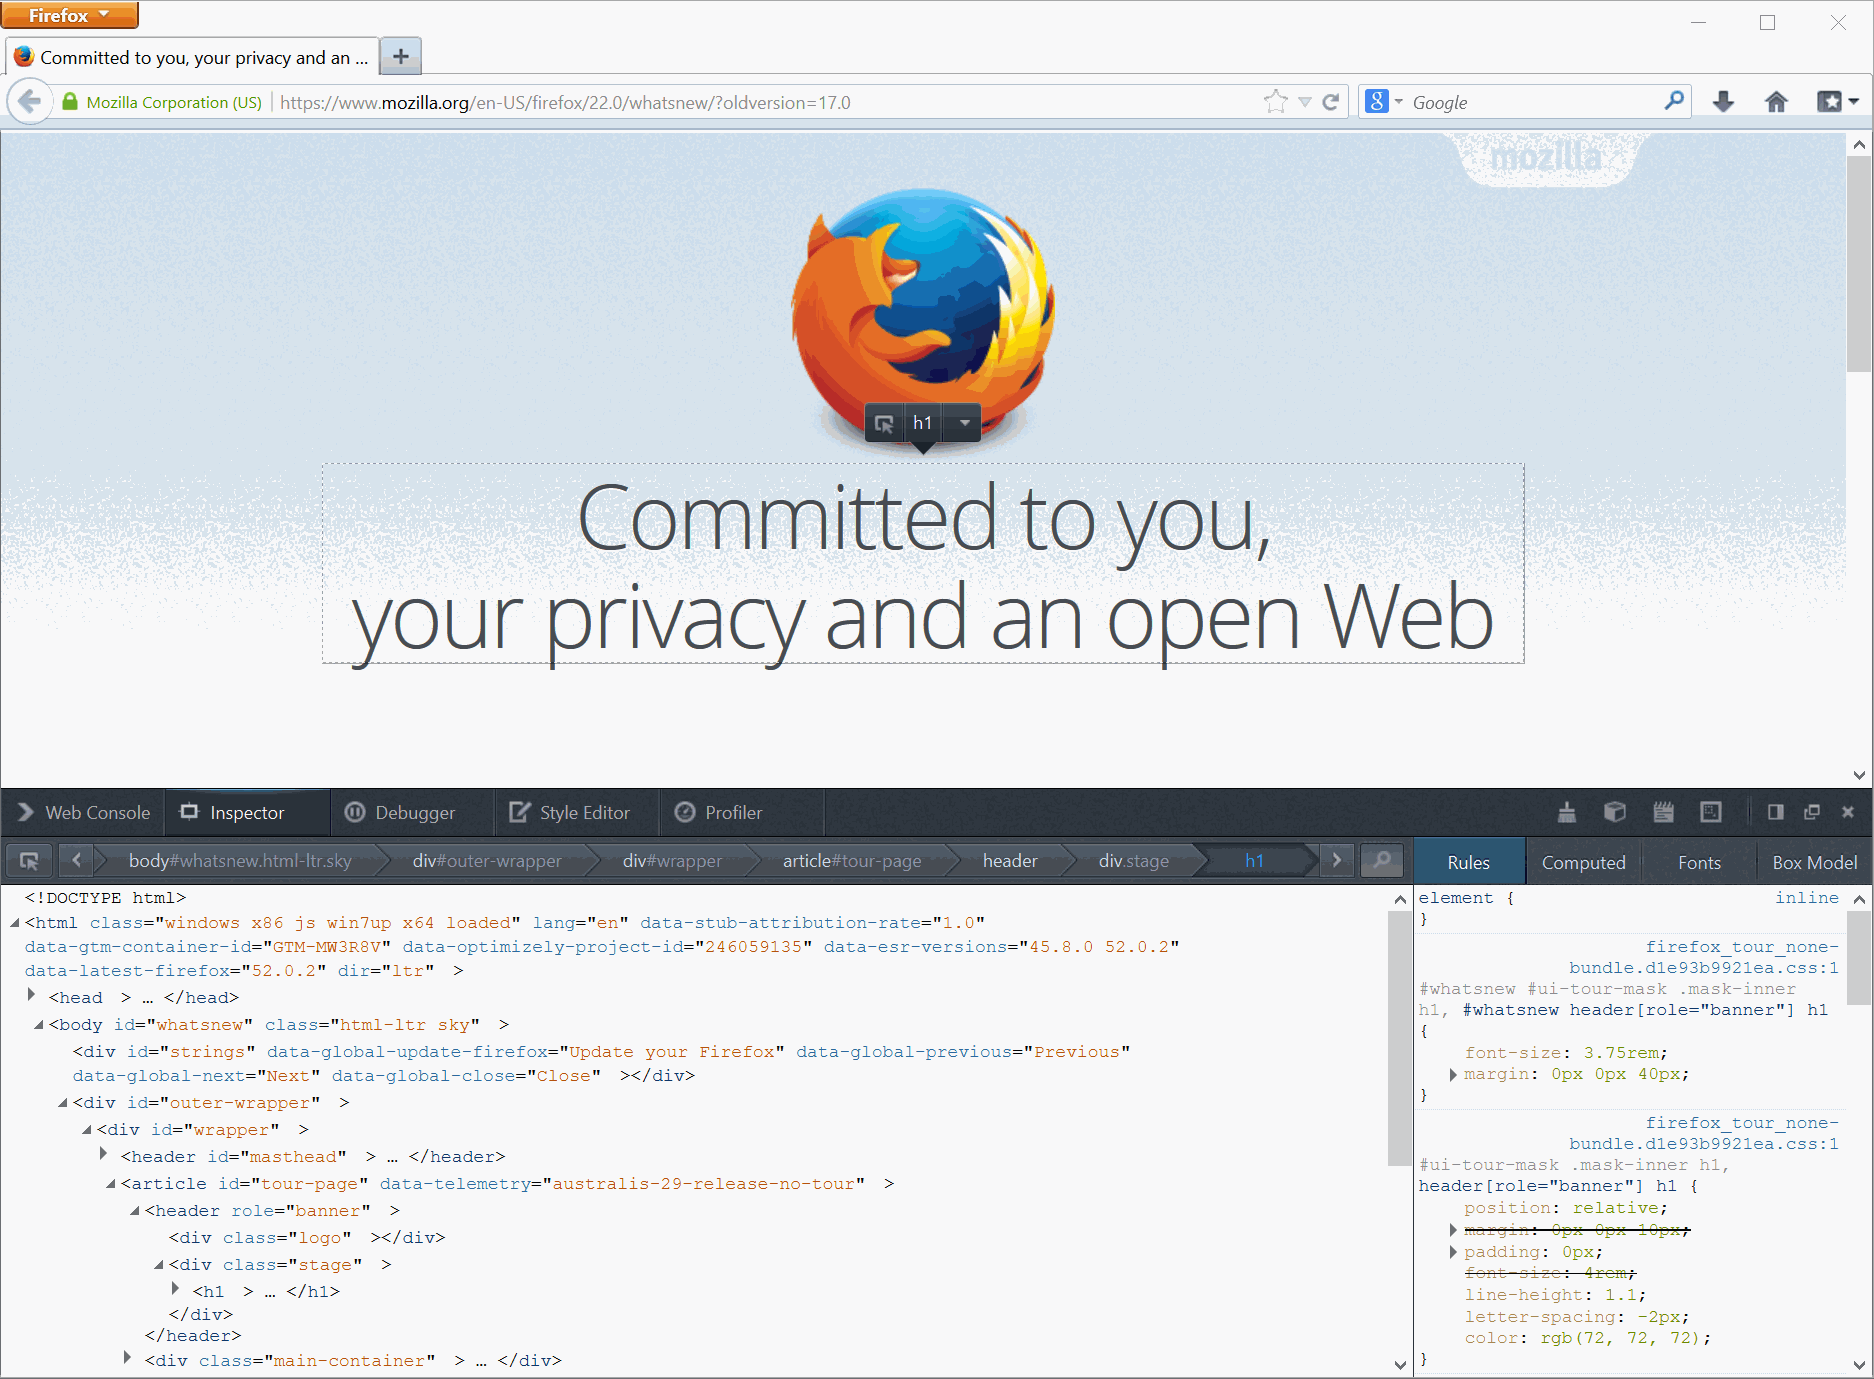
Task: Show the Computed sidebar tab
Action: click(1584, 862)
